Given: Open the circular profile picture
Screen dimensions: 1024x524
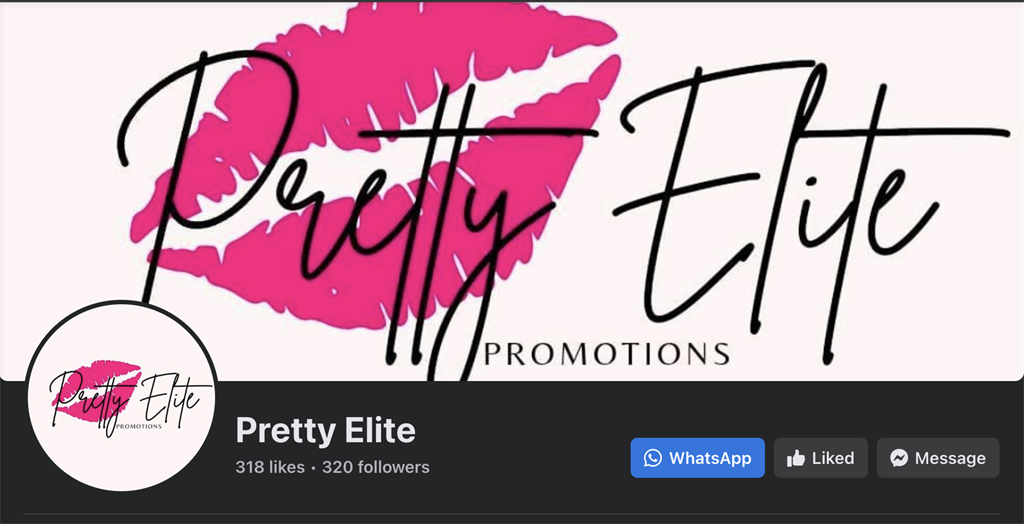Looking at the screenshot, I should (121, 397).
